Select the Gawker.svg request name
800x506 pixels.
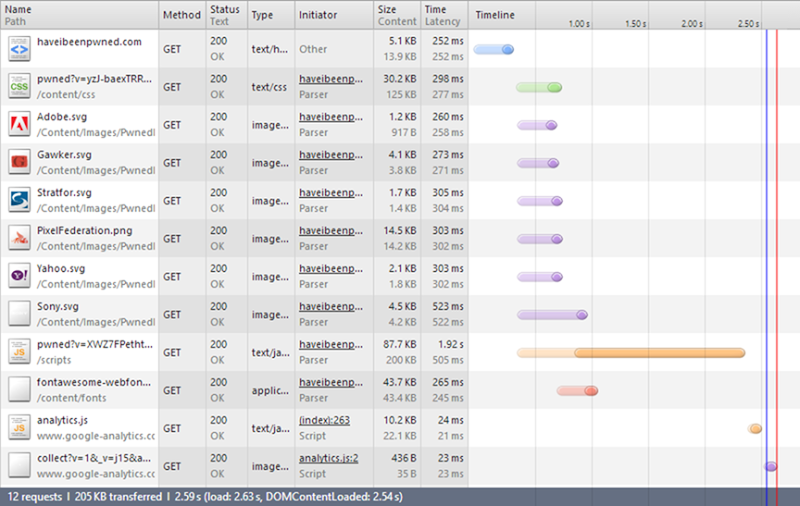click(64, 155)
